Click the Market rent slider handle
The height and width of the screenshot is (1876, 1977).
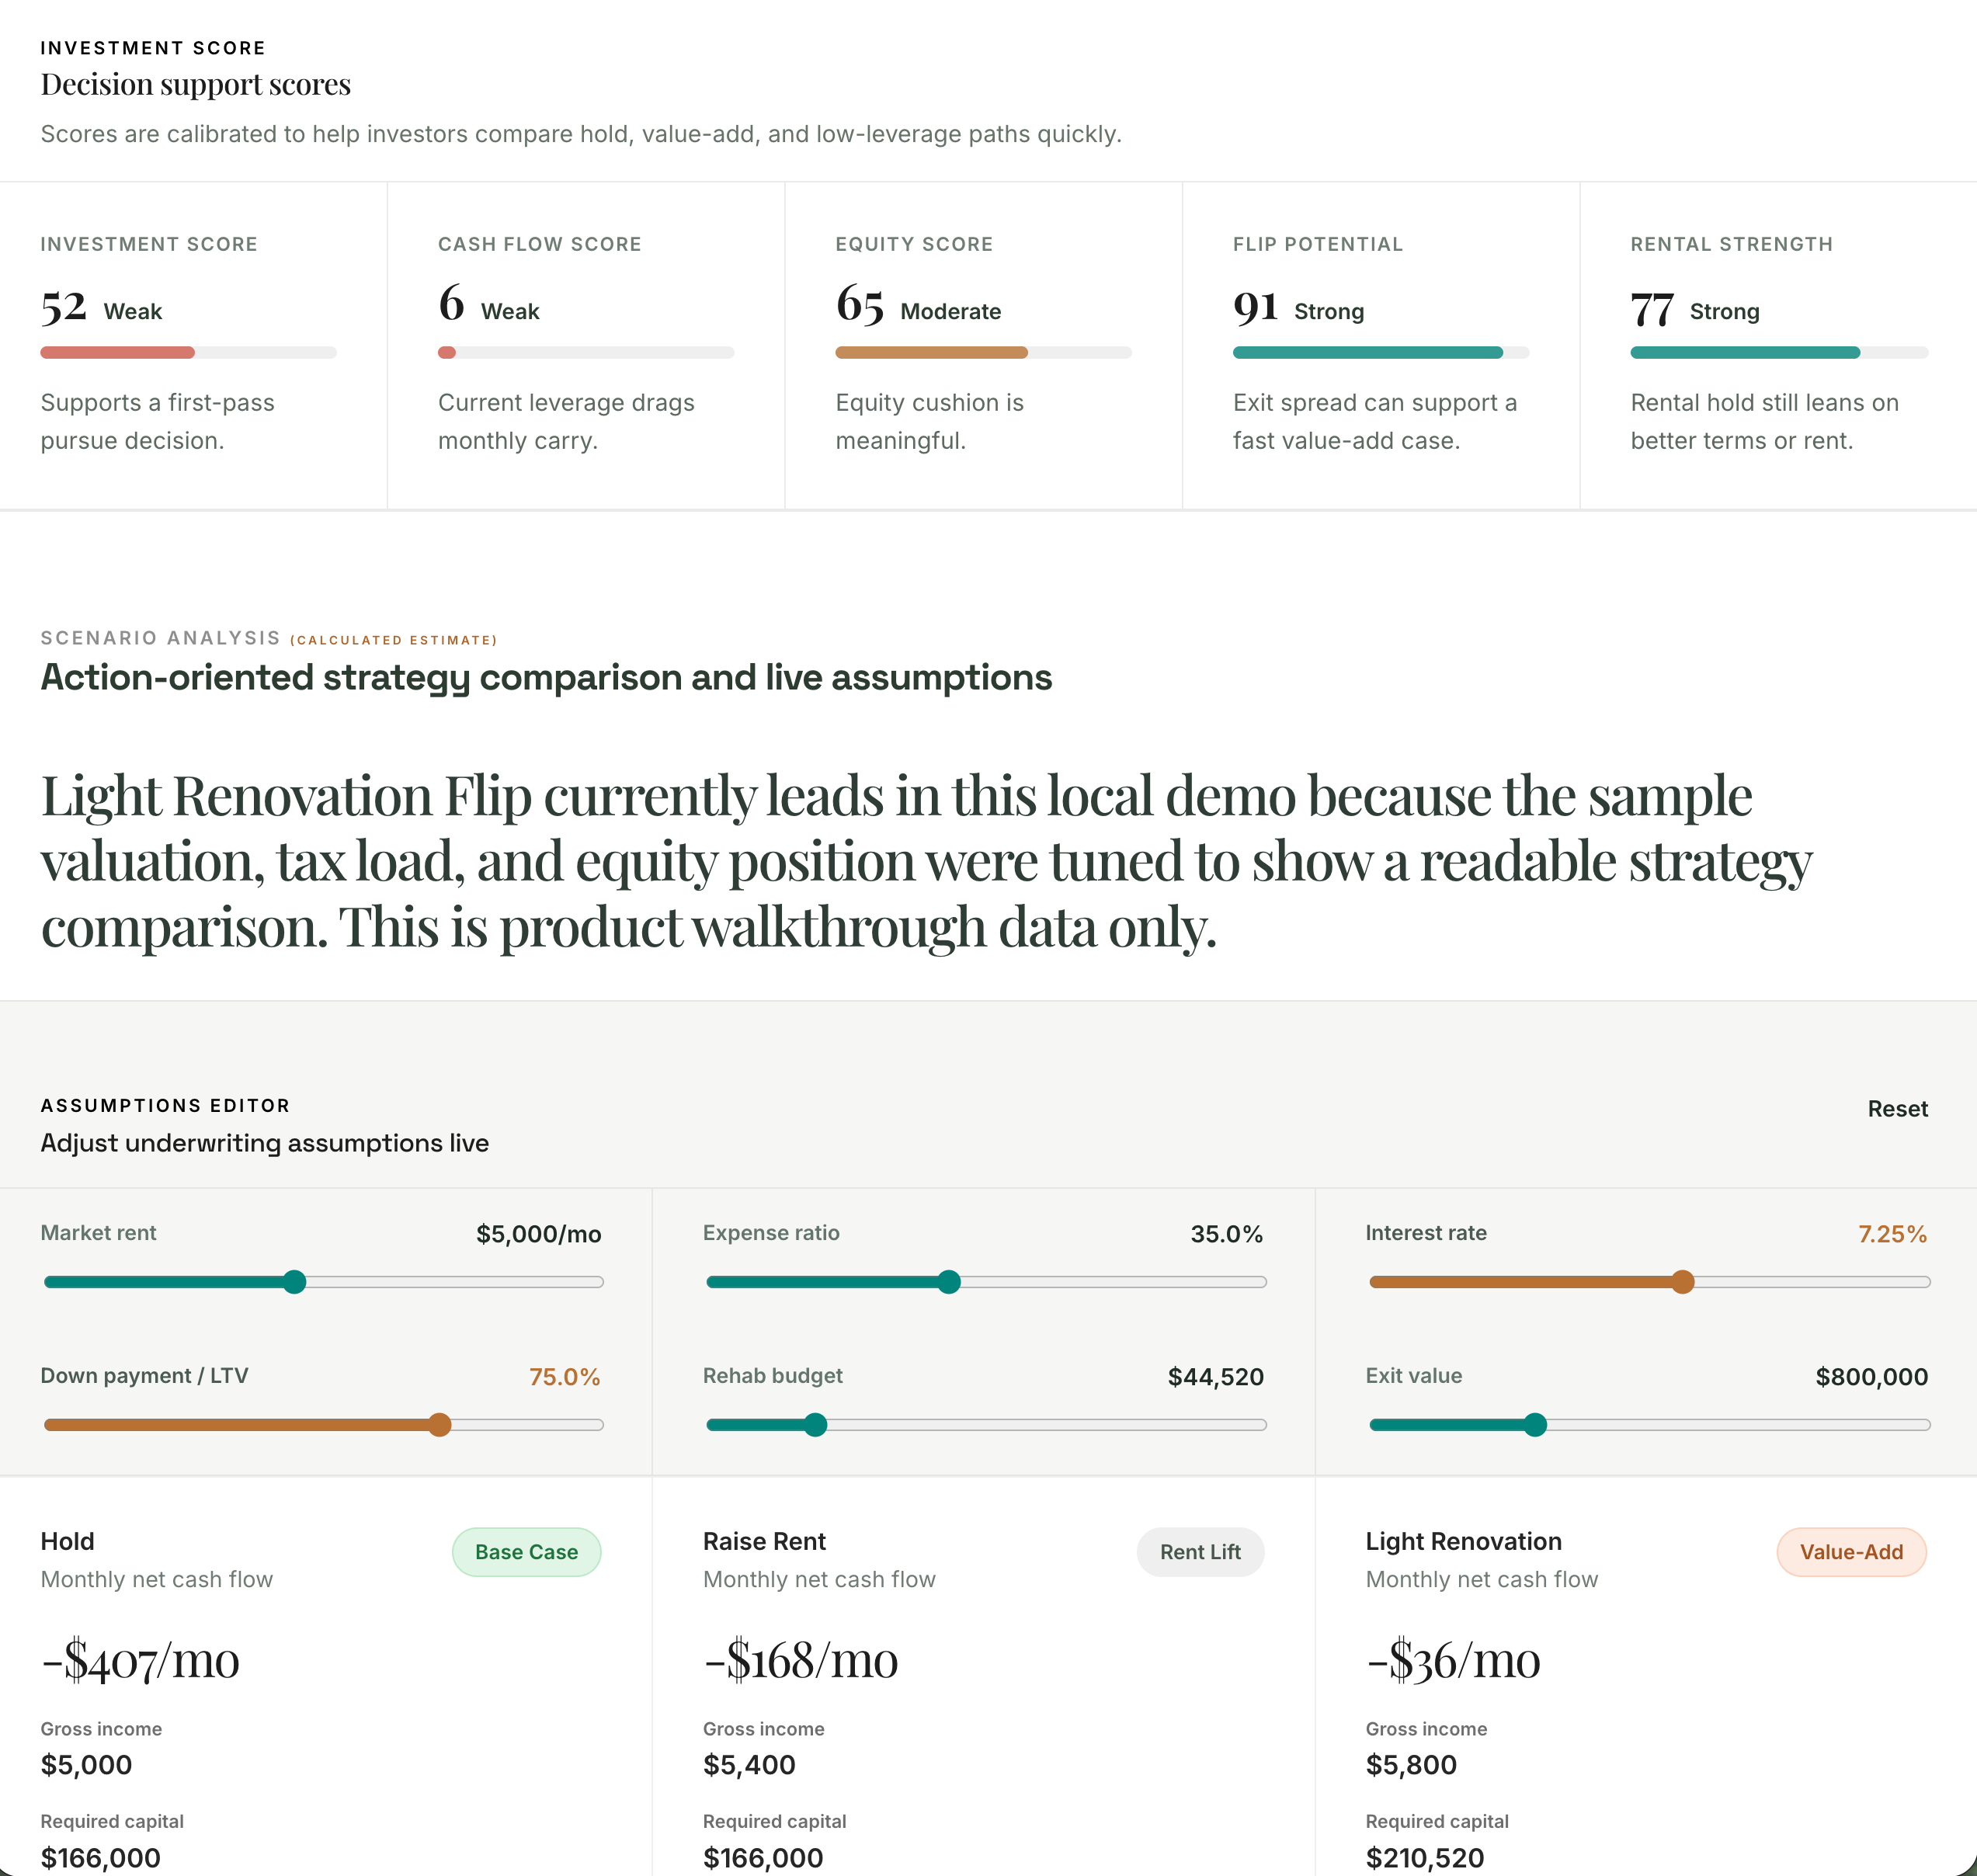(294, 1282)
